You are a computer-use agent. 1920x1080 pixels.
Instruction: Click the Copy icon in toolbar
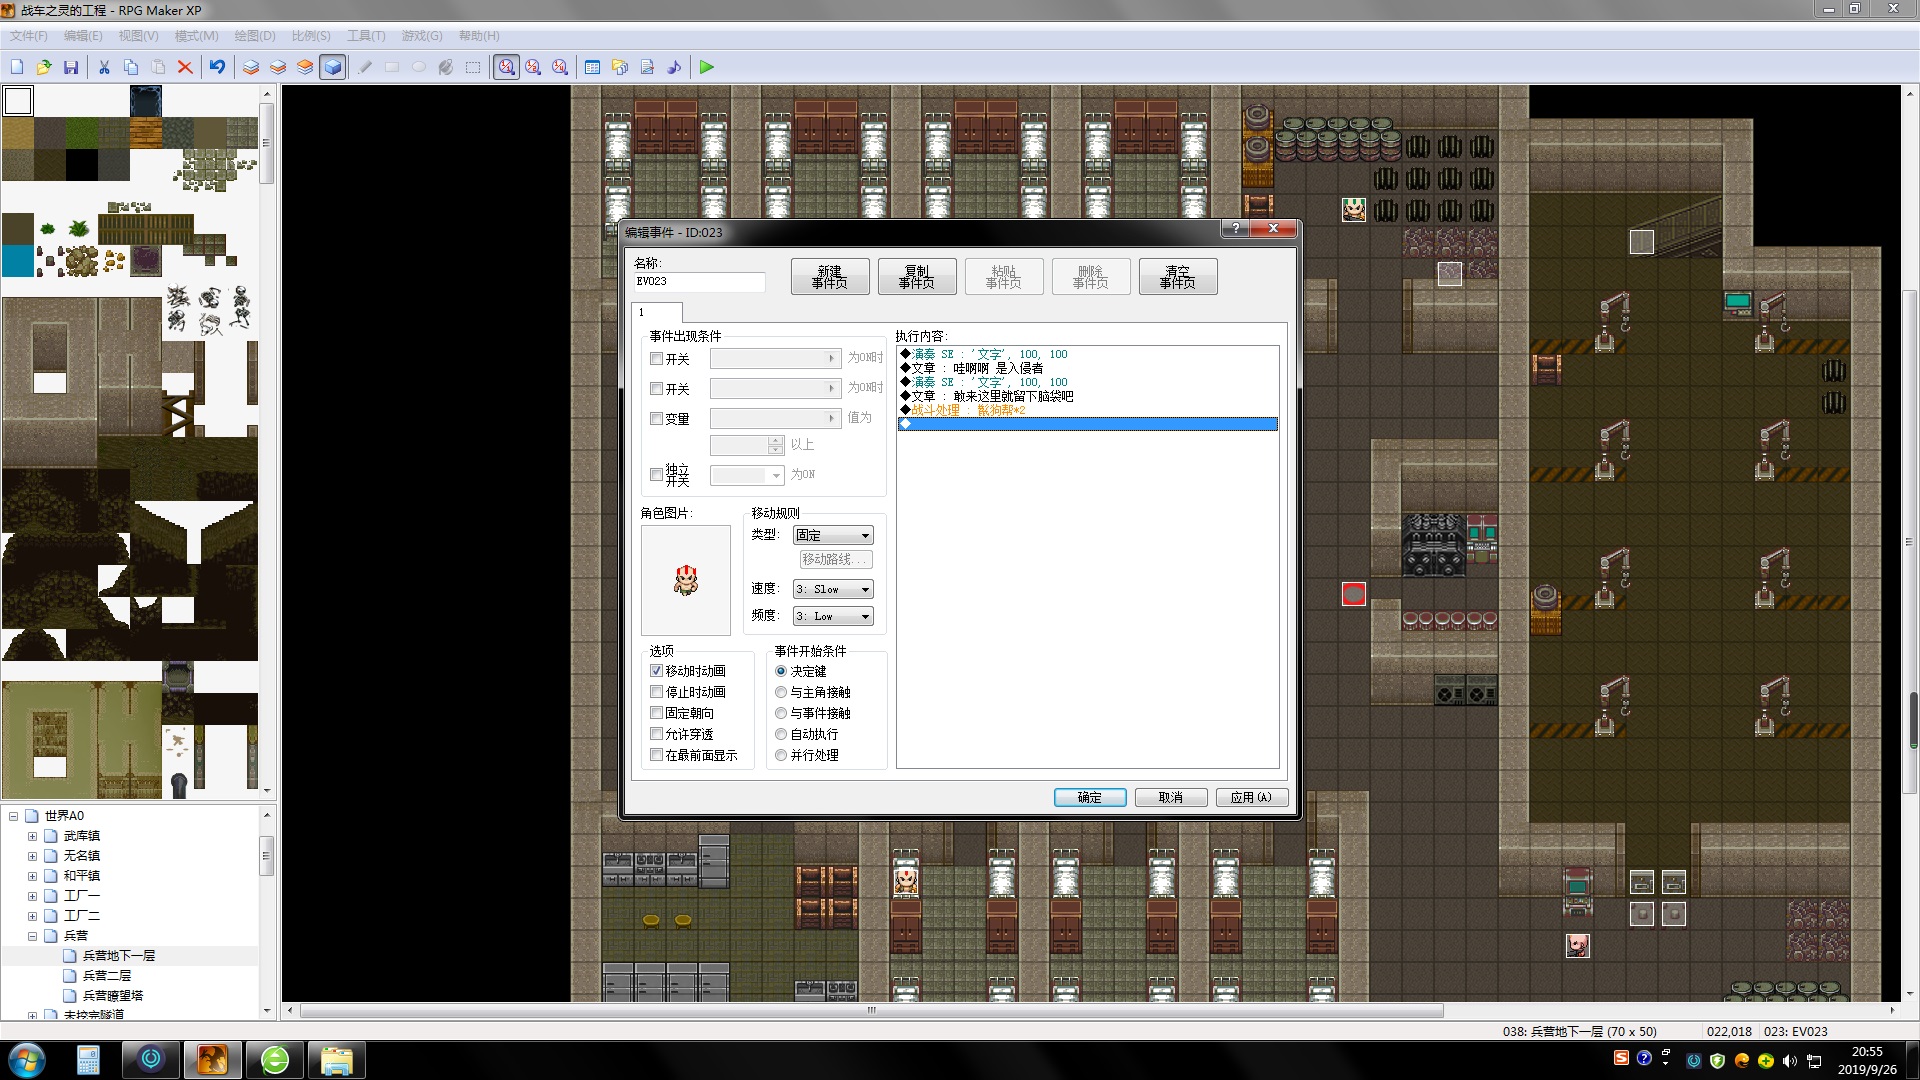pos(131,67)
